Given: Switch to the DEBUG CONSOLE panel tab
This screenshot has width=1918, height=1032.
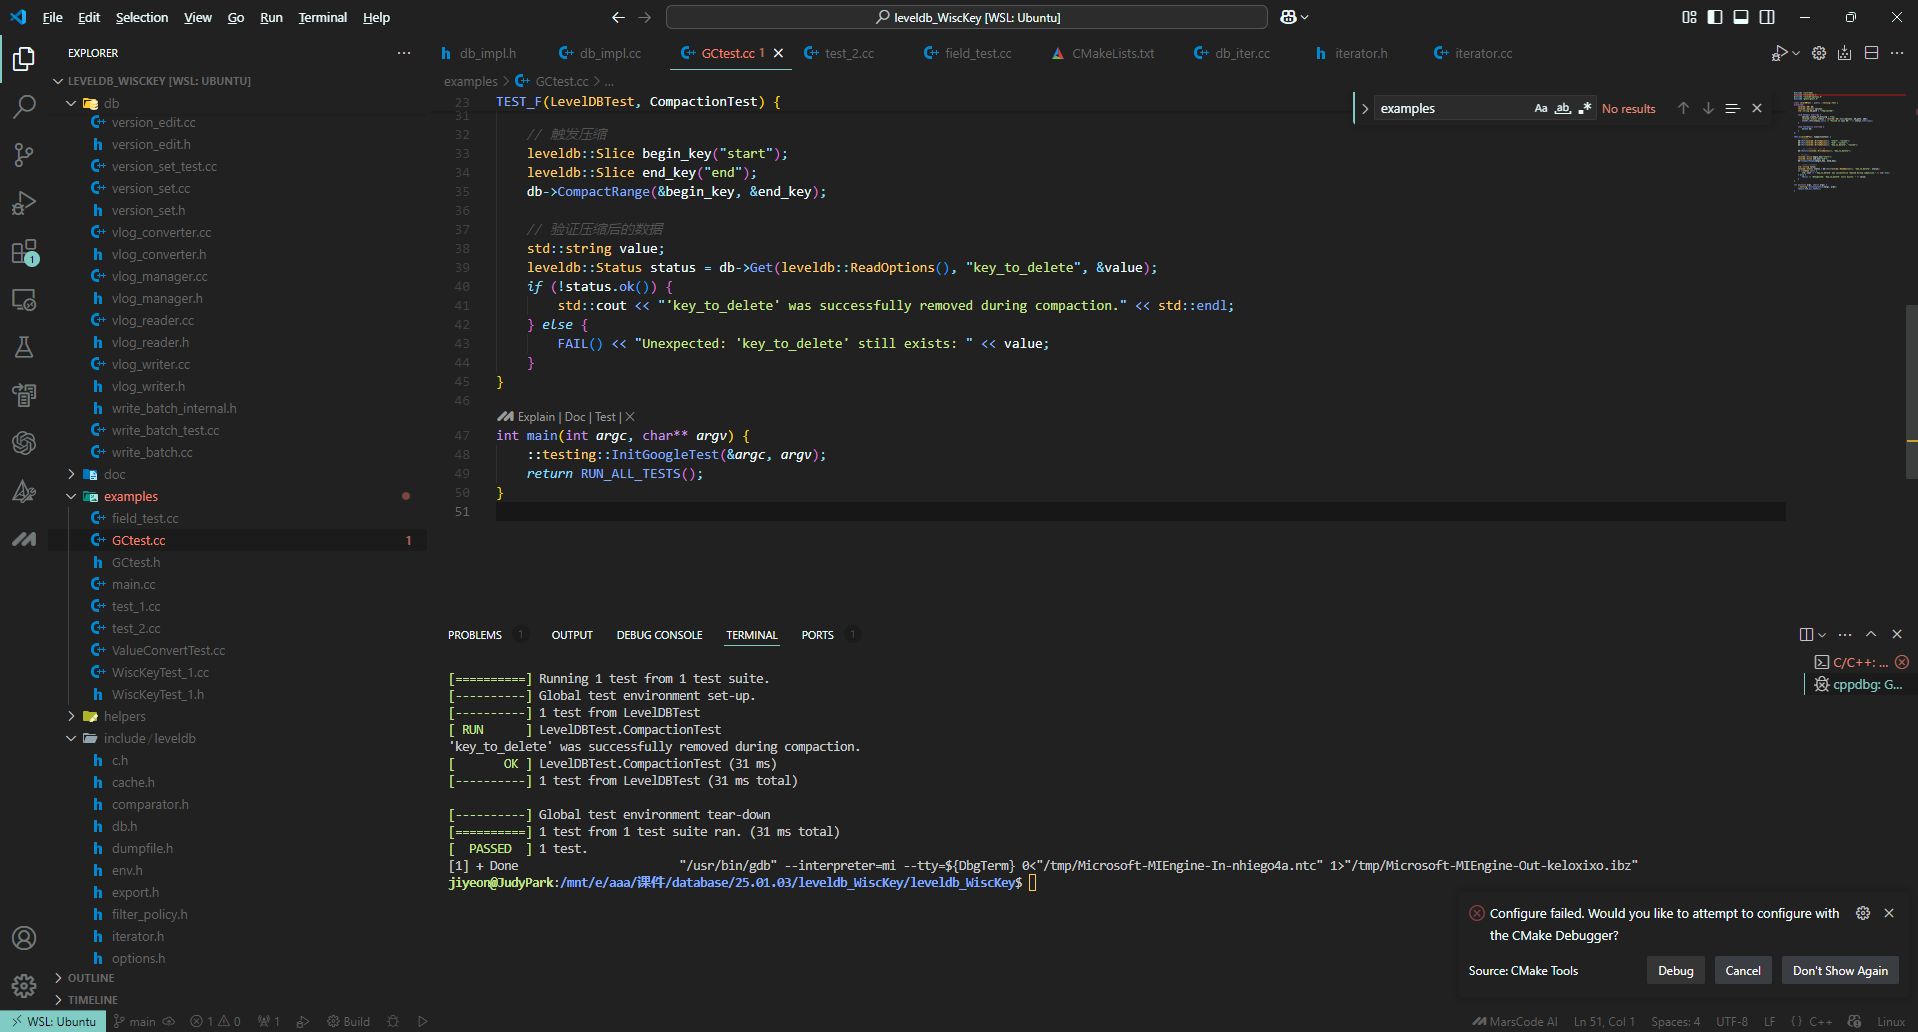Looking at the screenshot, I should click(x=659, y=635).
